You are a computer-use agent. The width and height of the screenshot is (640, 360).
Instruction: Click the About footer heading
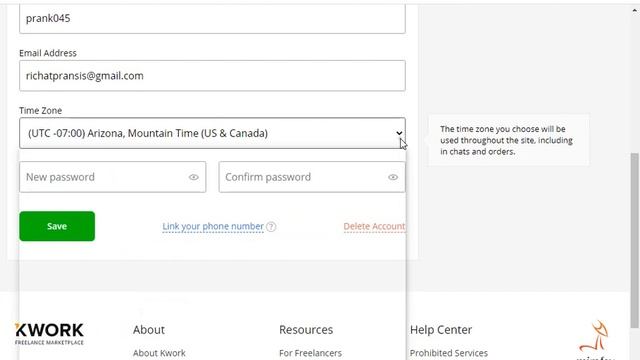tap(149, 329)
